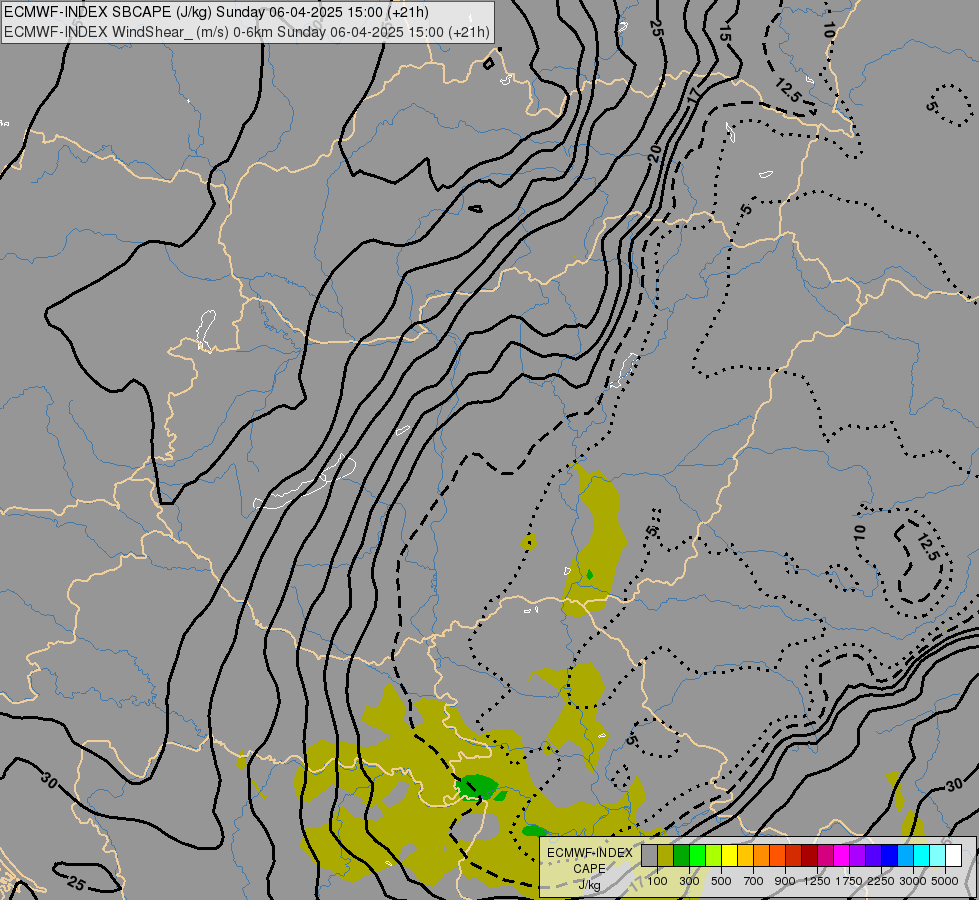979x900 pixels.
Task: Click the 900 legend value label
Action: [x=785, y=881]
